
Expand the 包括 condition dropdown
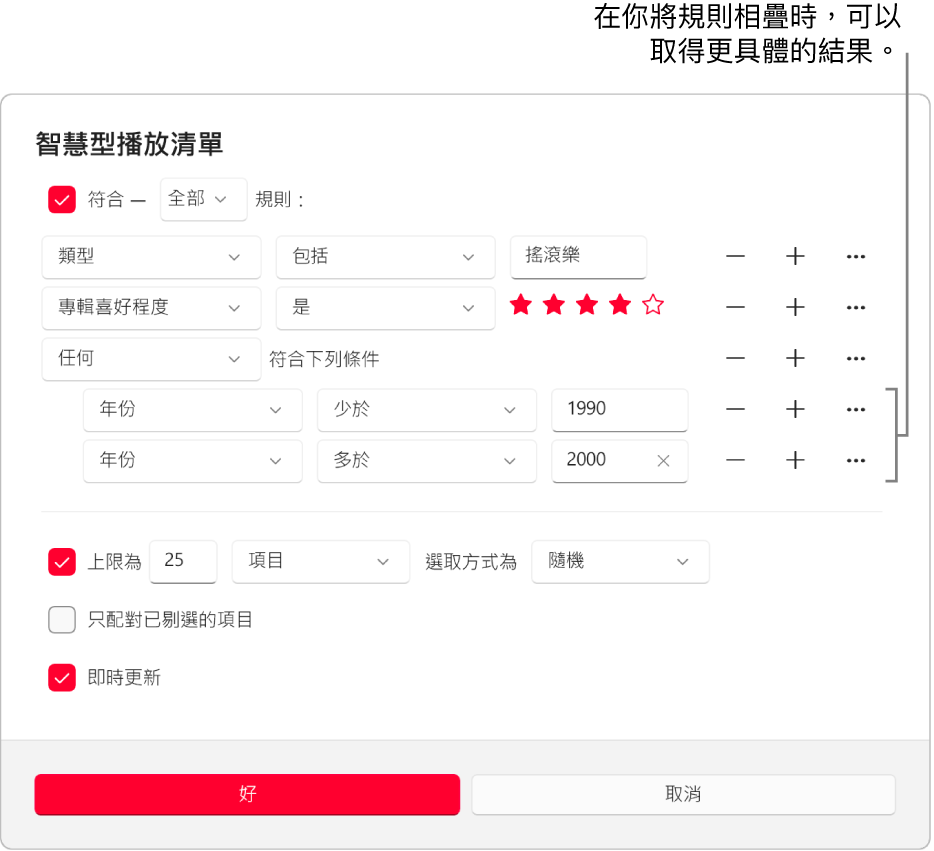tap(385, 257)
